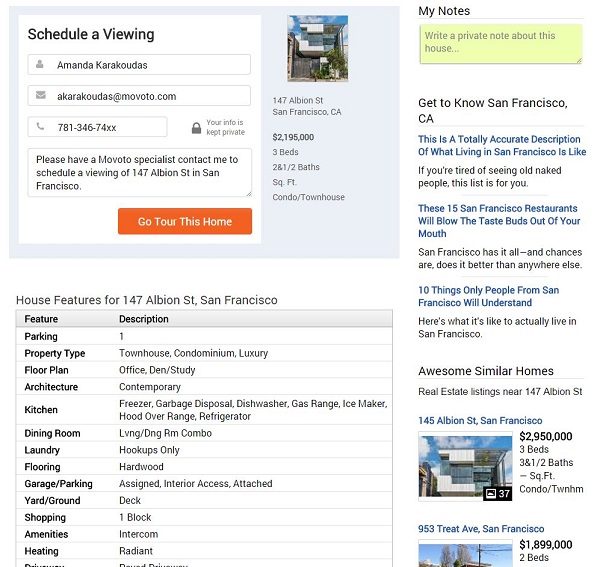Screen dimensions: 600x567
Task: Click the Amanda Karakoudas name field
Action: click(x=139, y=65)
